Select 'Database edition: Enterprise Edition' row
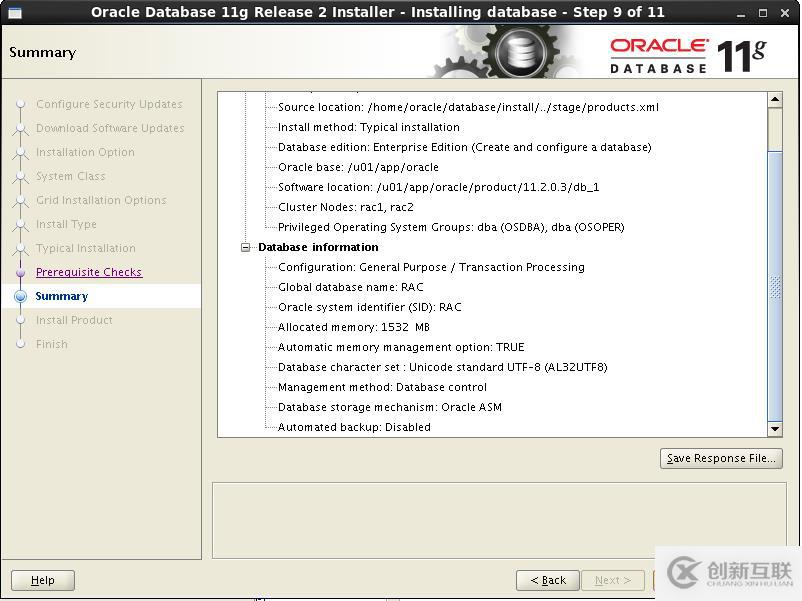The image size is (802, 601). 464,147
